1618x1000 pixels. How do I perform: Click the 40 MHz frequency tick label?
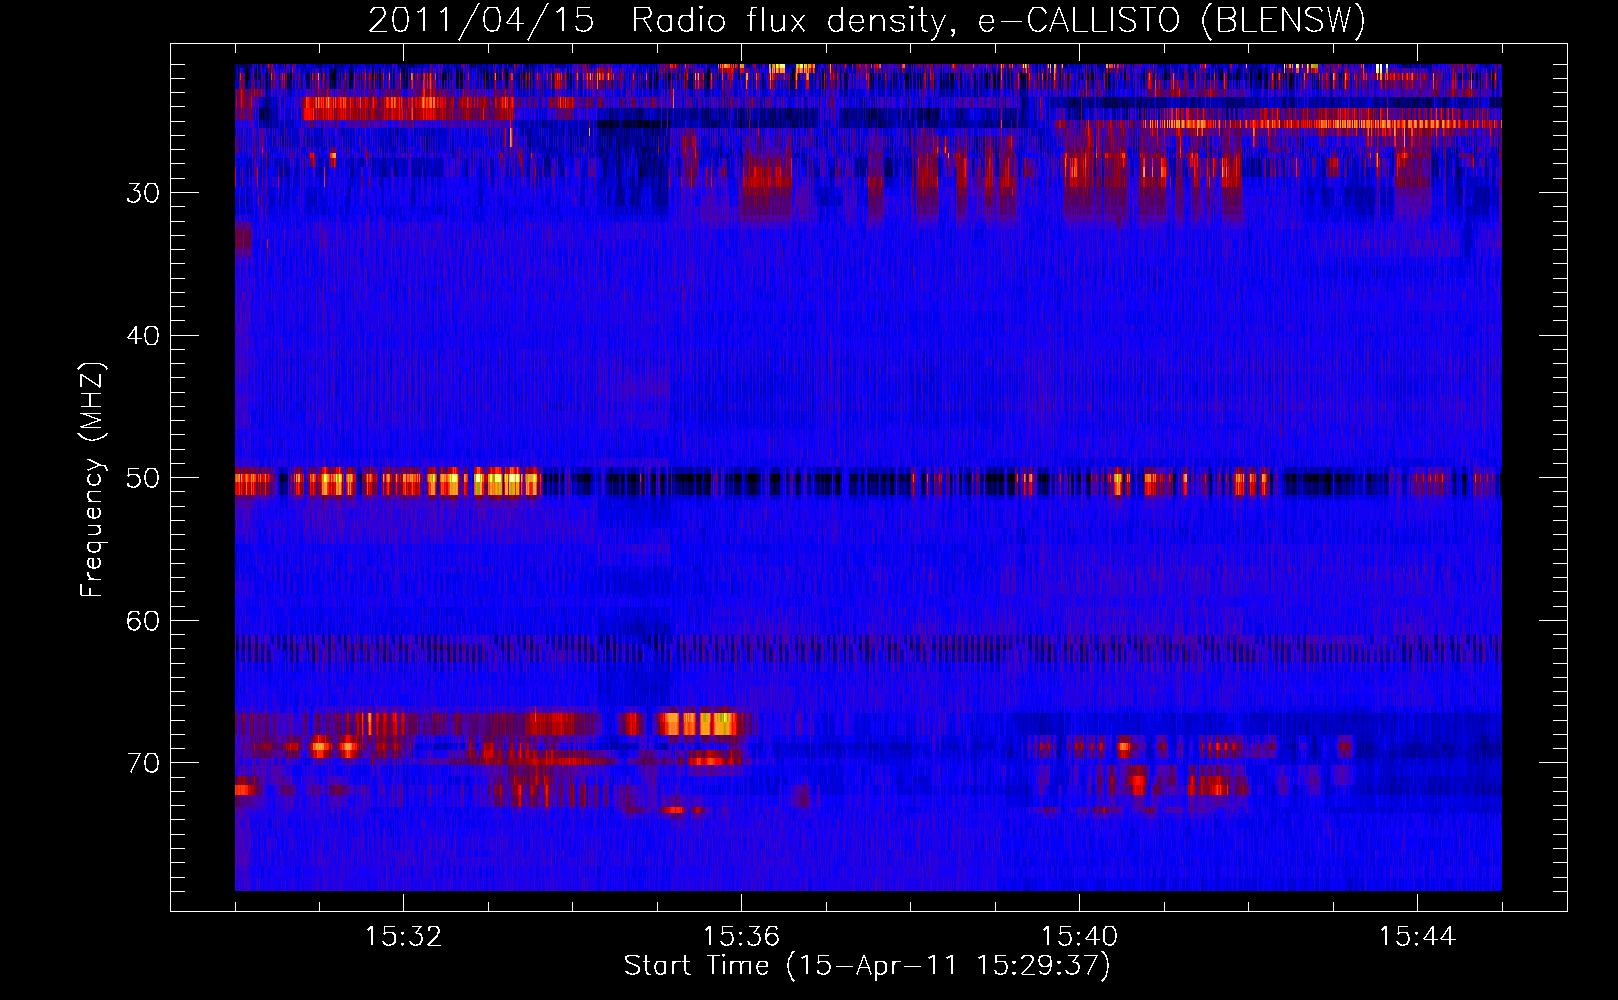pyautogui.click(x=143, y=336)
